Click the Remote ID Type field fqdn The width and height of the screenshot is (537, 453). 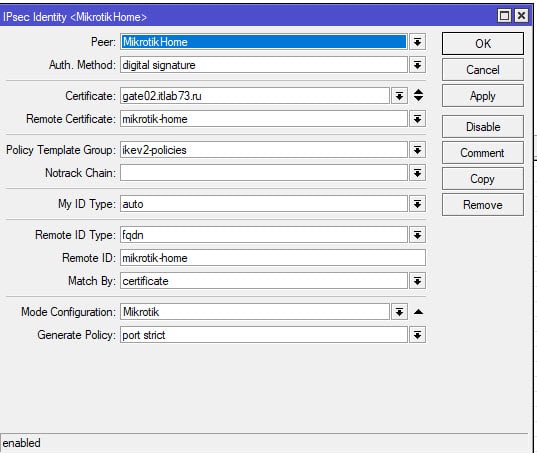(264, 235)
